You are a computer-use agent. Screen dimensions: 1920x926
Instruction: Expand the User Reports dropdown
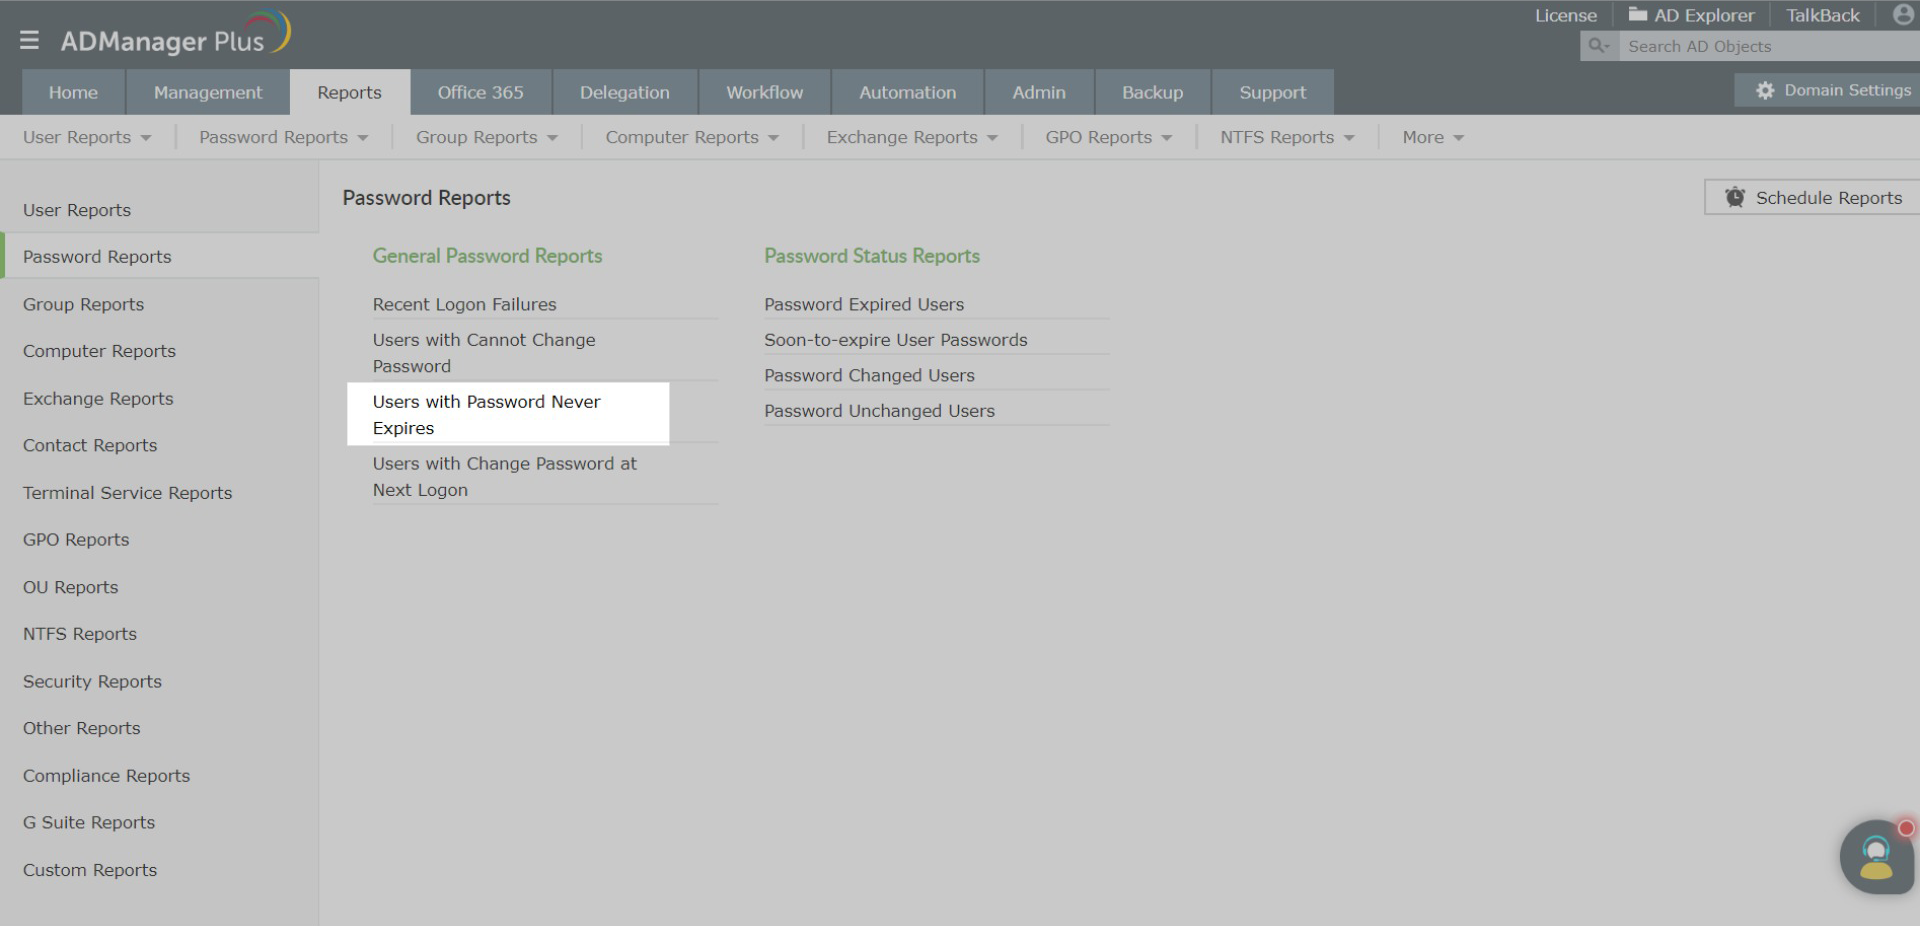coord(87,137)
